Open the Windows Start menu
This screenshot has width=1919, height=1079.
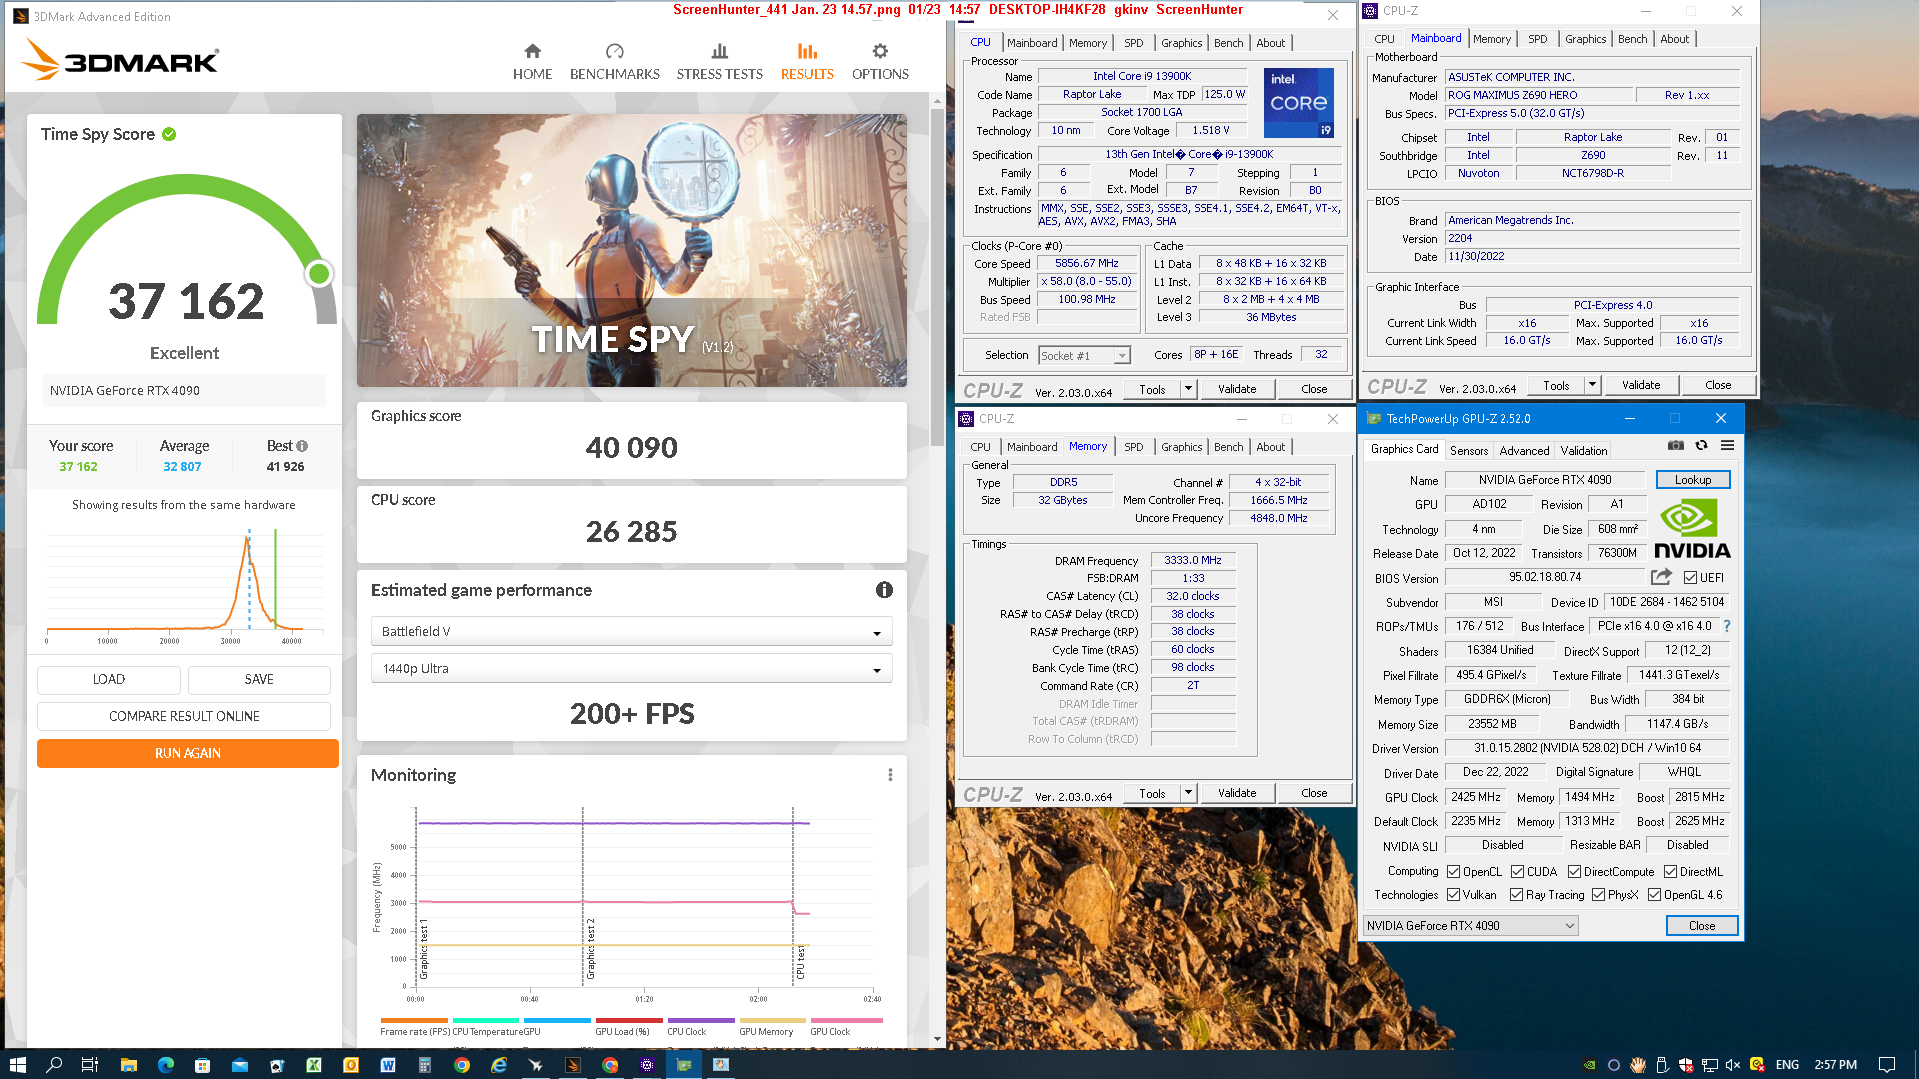click(17, 1065)
